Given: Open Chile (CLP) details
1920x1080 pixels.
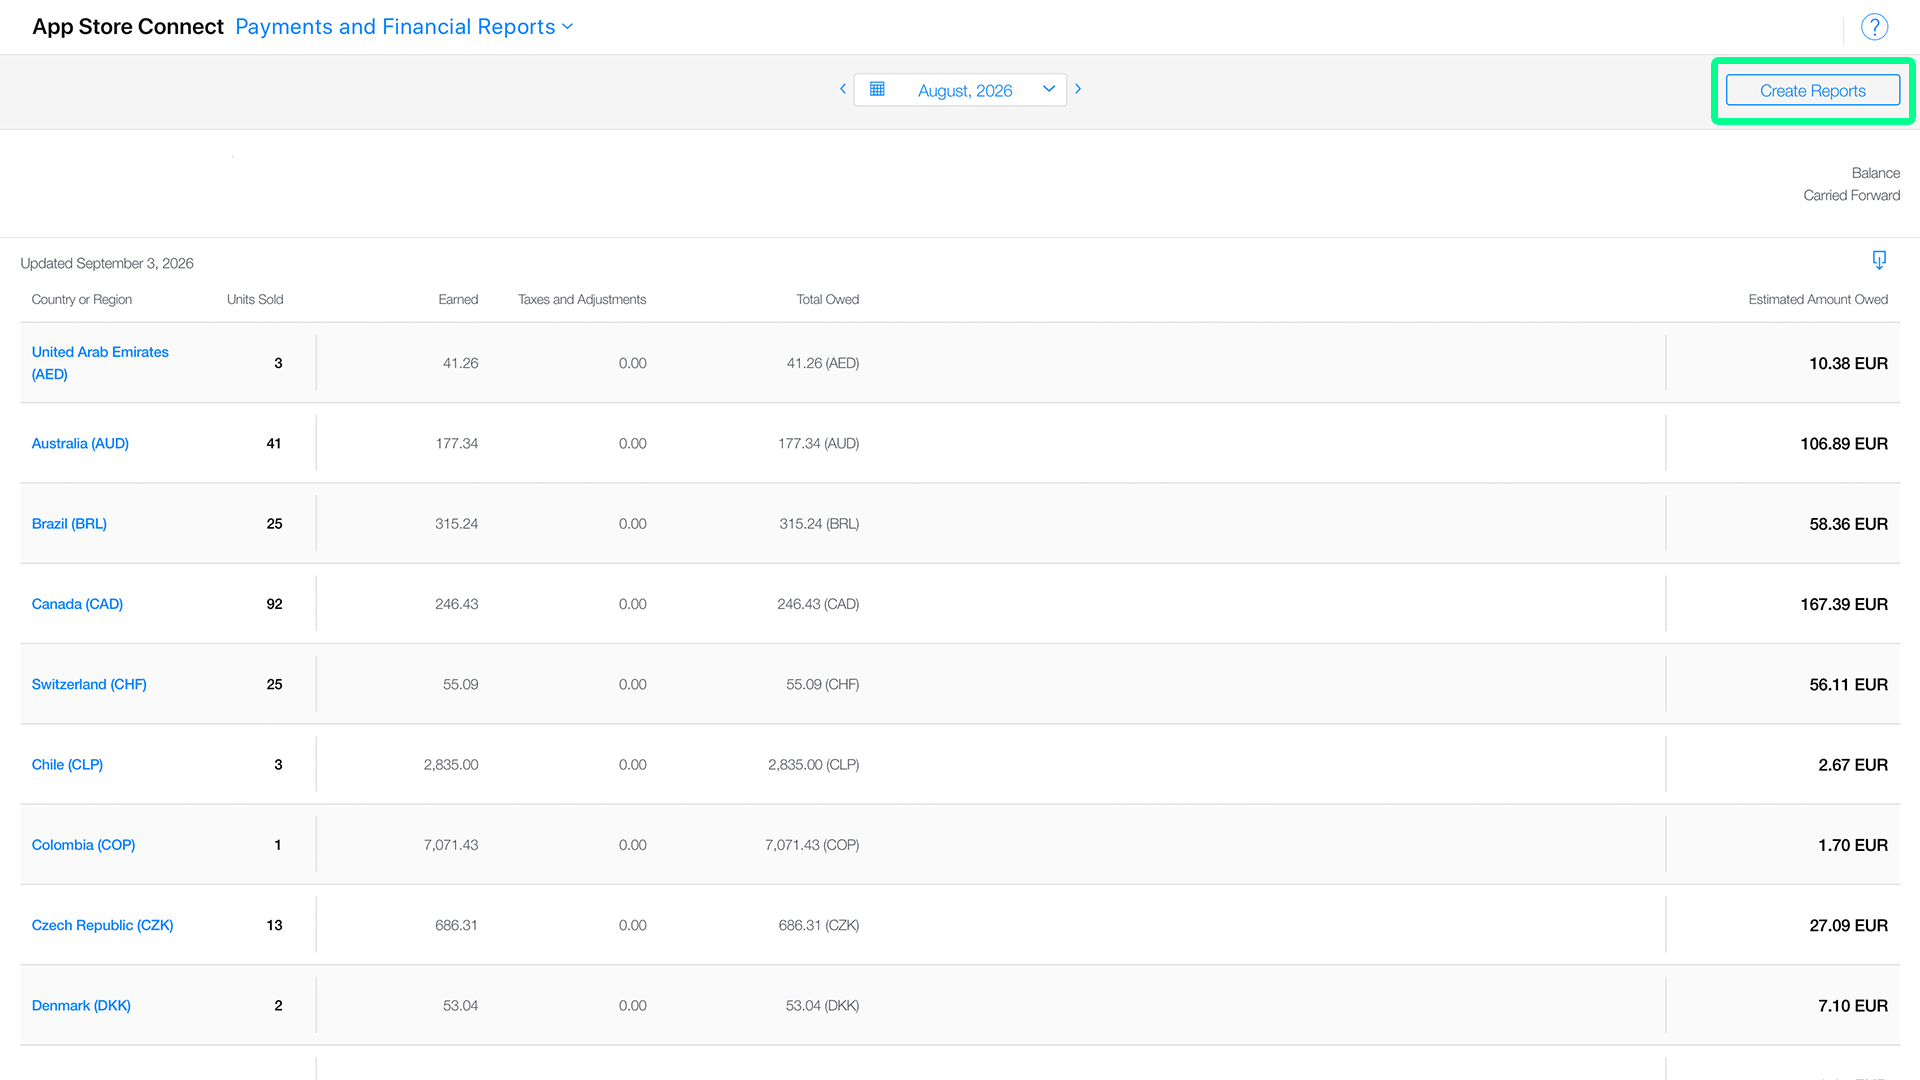Looking at the screenshot, I should coord(67,765).
